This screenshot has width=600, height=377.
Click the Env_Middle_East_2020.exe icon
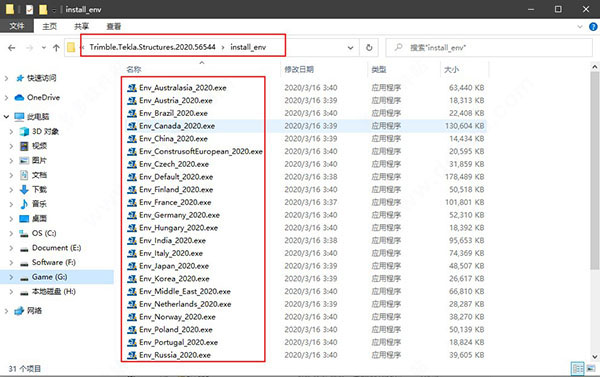(132, 291)
